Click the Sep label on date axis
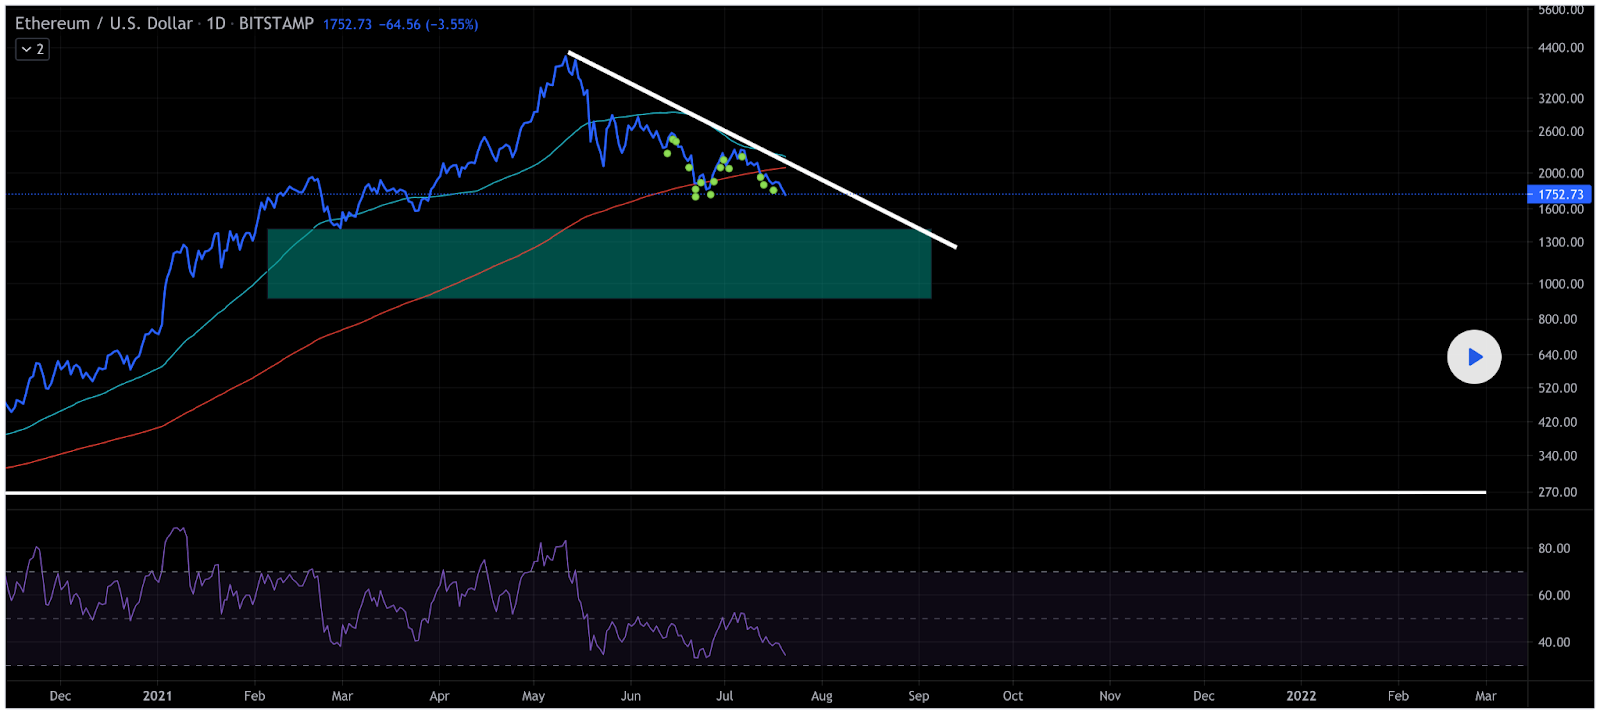1600x716 pixels. point(918,696)
